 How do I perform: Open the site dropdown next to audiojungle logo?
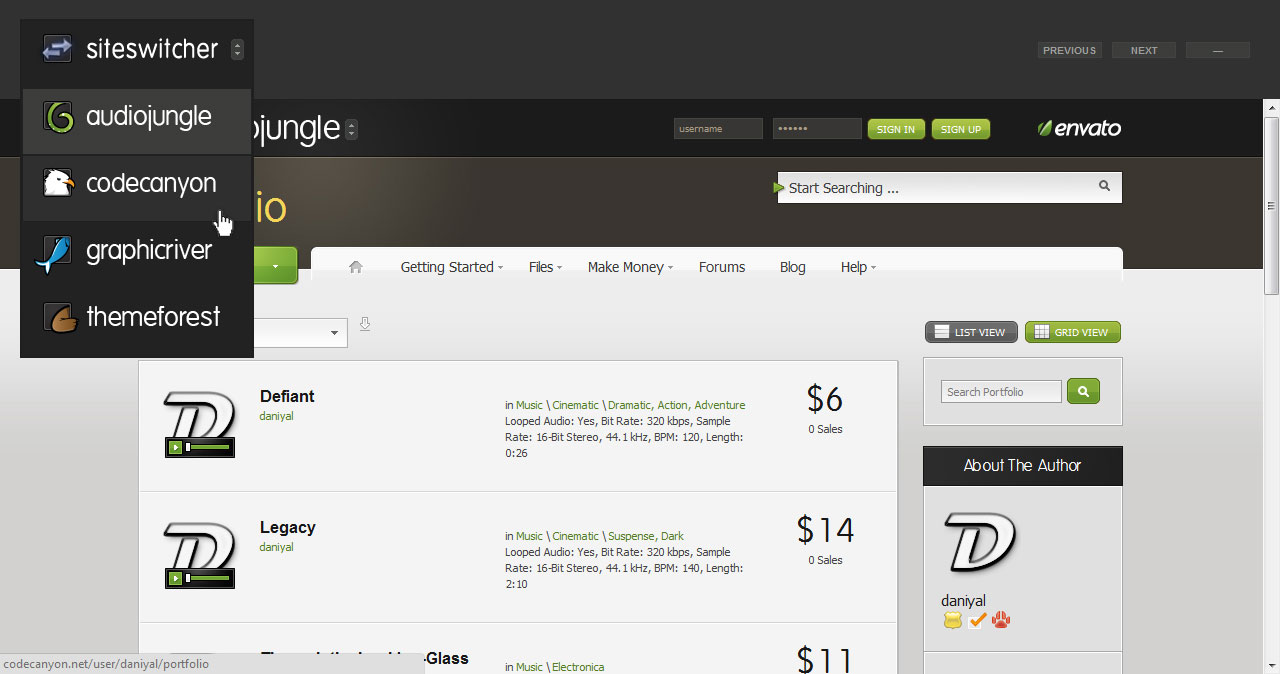351,130
